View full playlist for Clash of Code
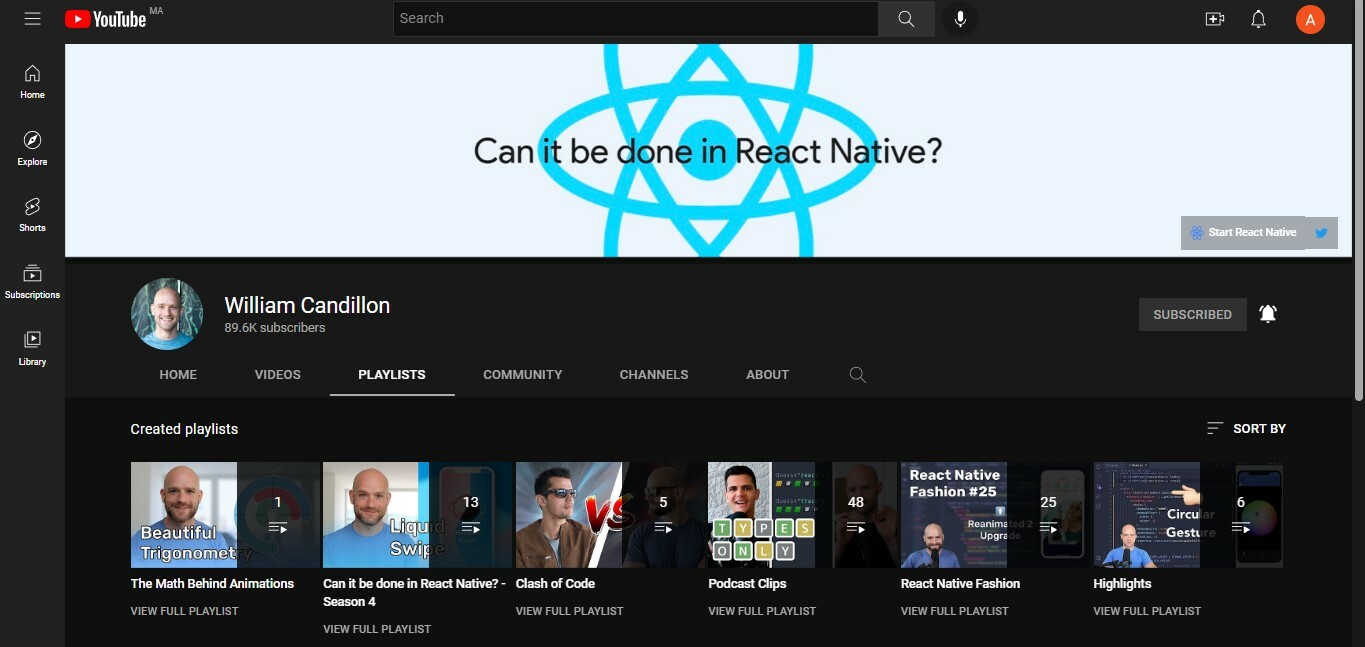The image size is (1365, 647). [569, 611]
